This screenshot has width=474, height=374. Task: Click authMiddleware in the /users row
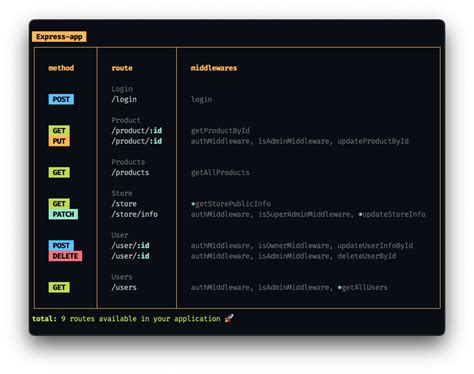[x=220, y=287]
